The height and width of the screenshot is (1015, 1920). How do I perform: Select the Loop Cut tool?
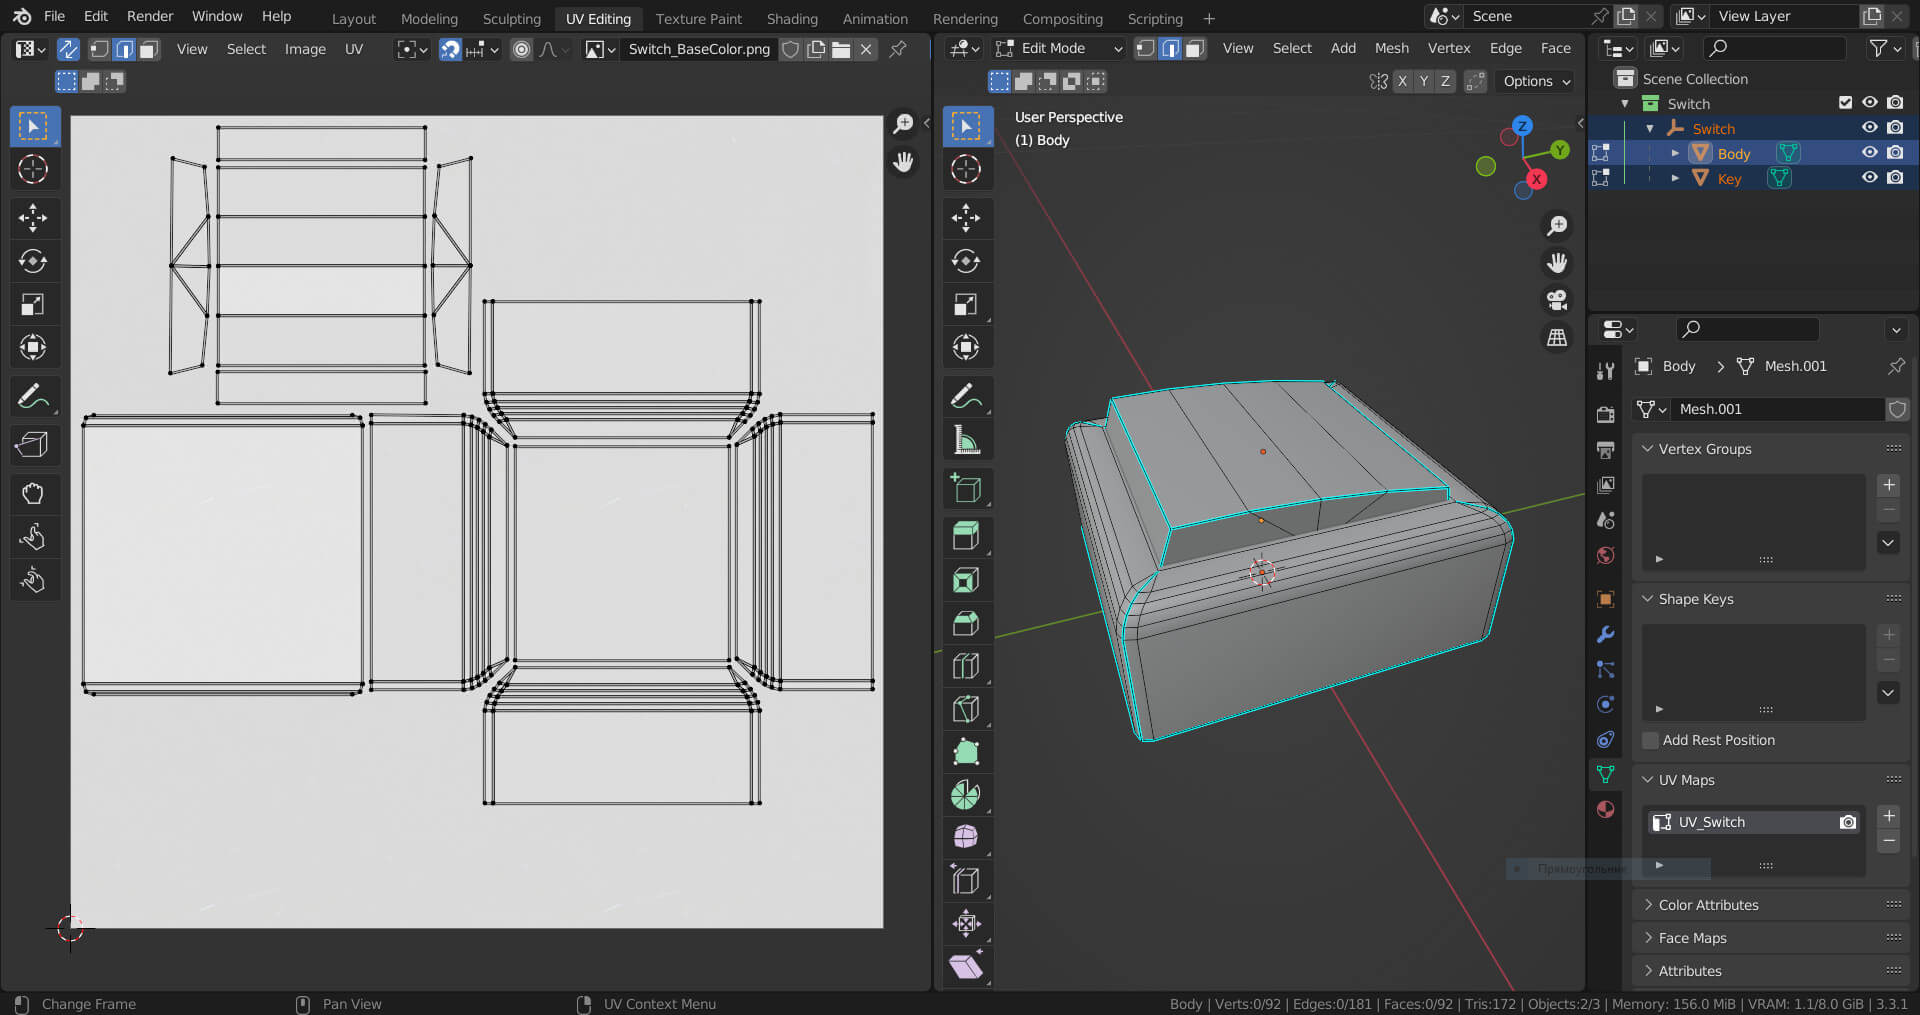click(x=967, y=666)
